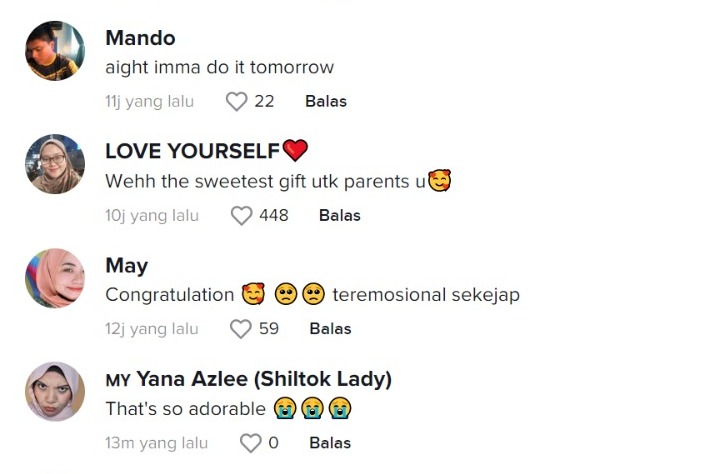Viewport: 719px width, 474px height.
Task: Open Yana Azlee's avatar
Action: point(54,391)
